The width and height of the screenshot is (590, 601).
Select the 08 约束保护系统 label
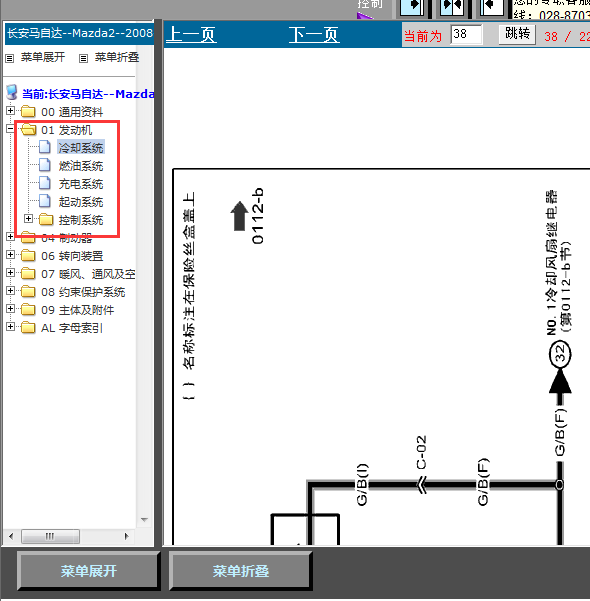pos(83,292)
